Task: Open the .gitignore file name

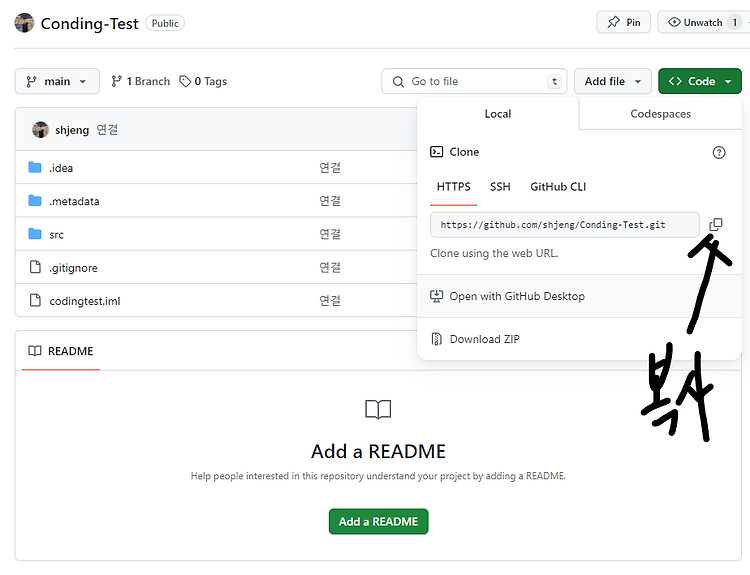Action: [x=73, y=268]
